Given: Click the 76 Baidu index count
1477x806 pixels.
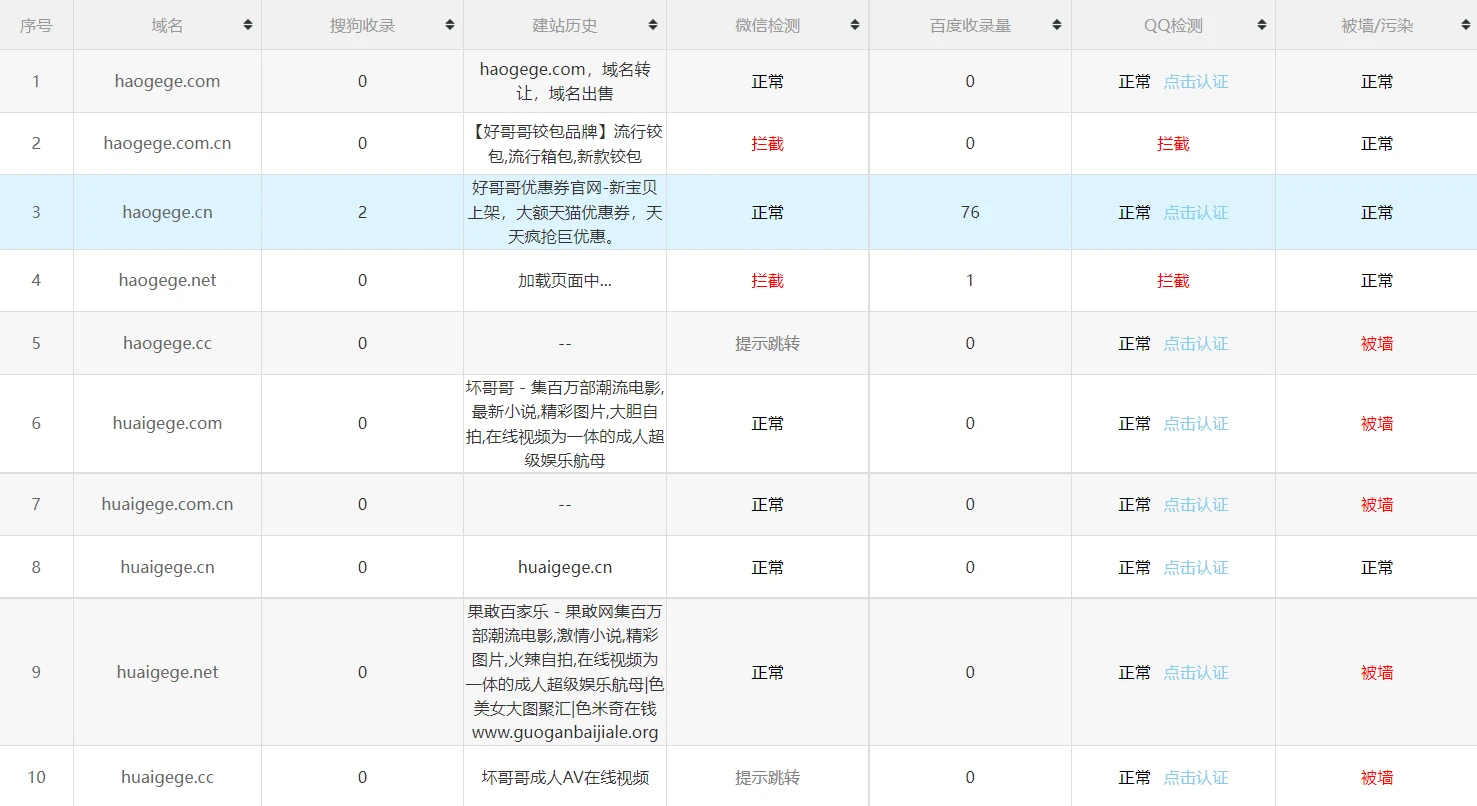Looking at the screenshot, I should pos(969,213).
